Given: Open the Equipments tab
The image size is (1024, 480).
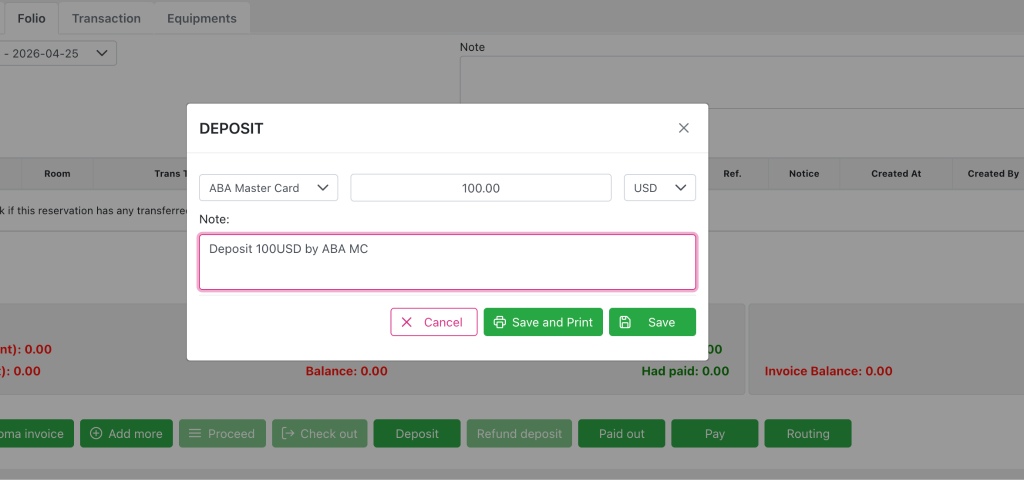Looking at the screenshot, I should 202,18.
